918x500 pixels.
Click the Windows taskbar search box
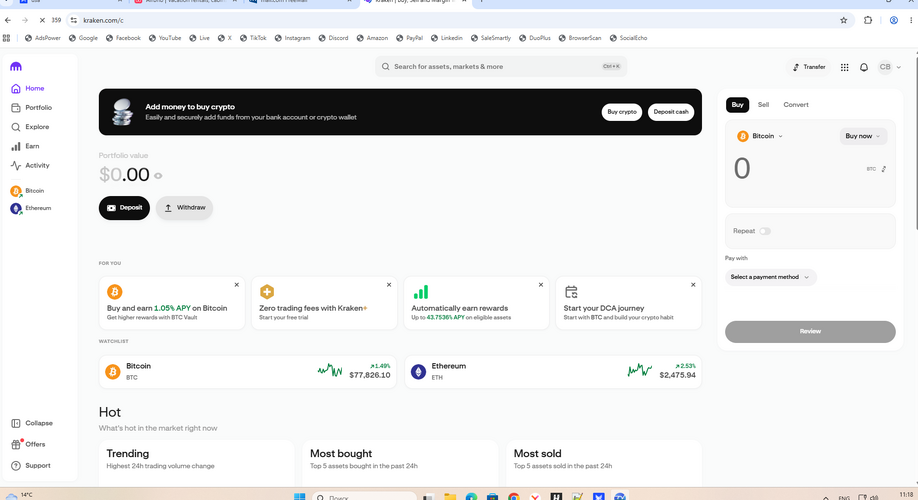tap(364, 496)
